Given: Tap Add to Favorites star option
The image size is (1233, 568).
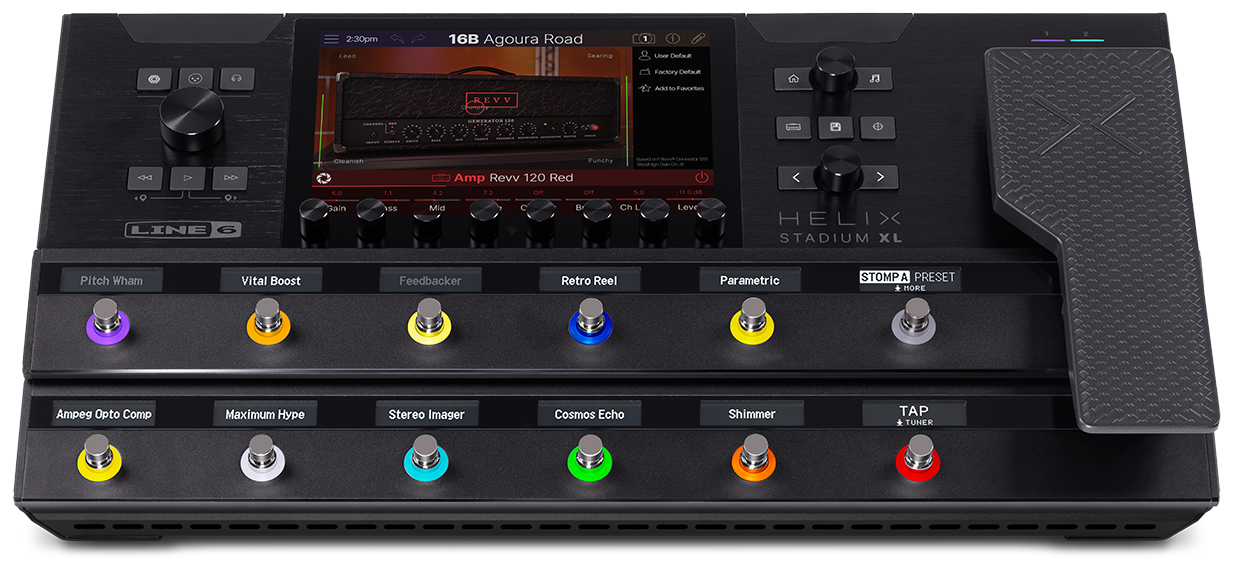Looking at the screenshot, I should pyautogui.click(x=672, y=88).
